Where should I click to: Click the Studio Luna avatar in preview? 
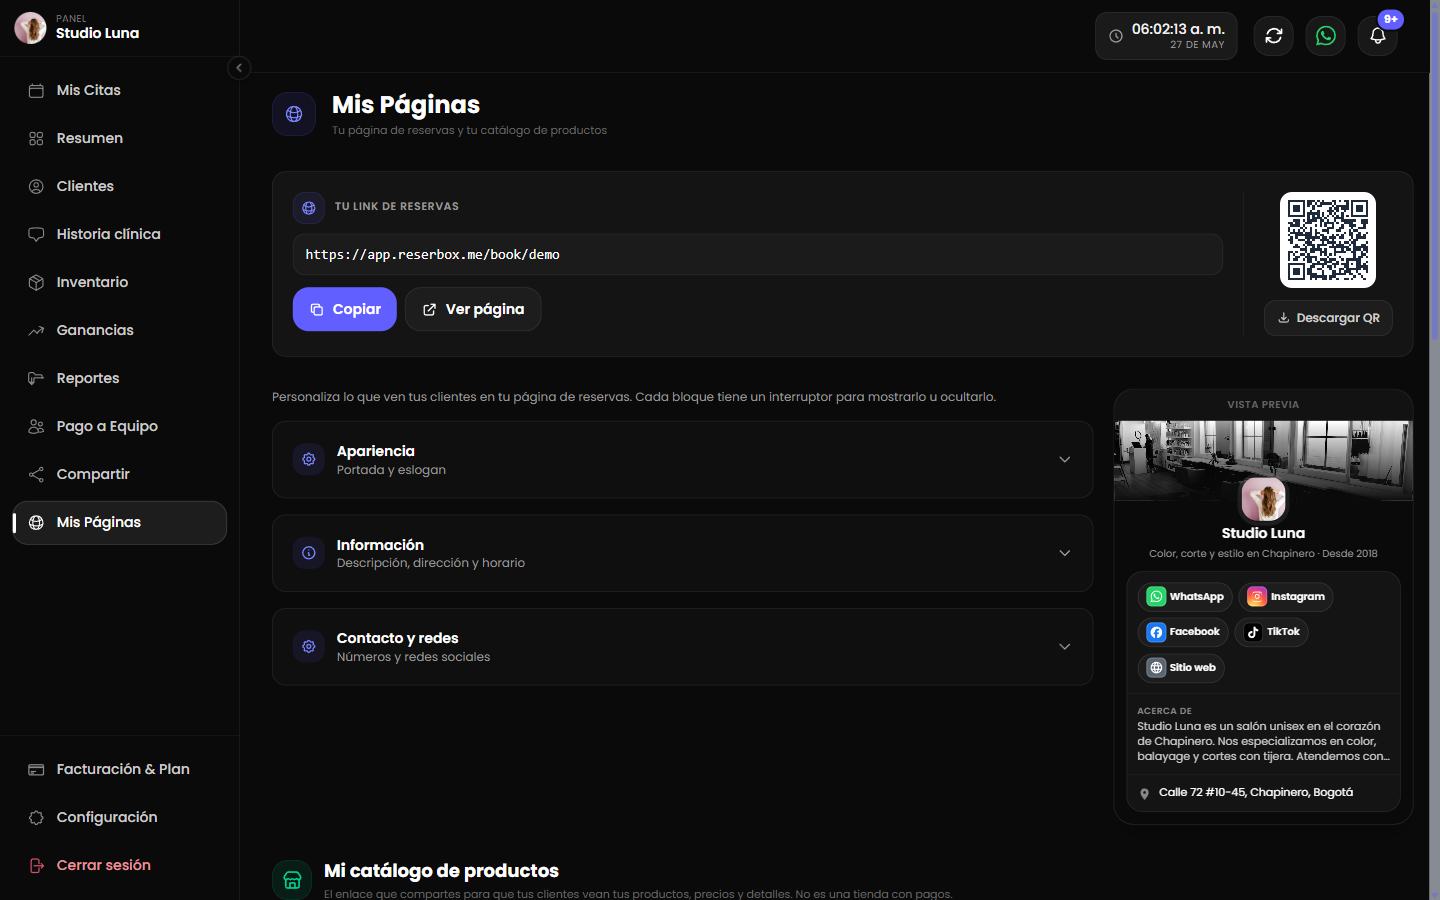1263,499
